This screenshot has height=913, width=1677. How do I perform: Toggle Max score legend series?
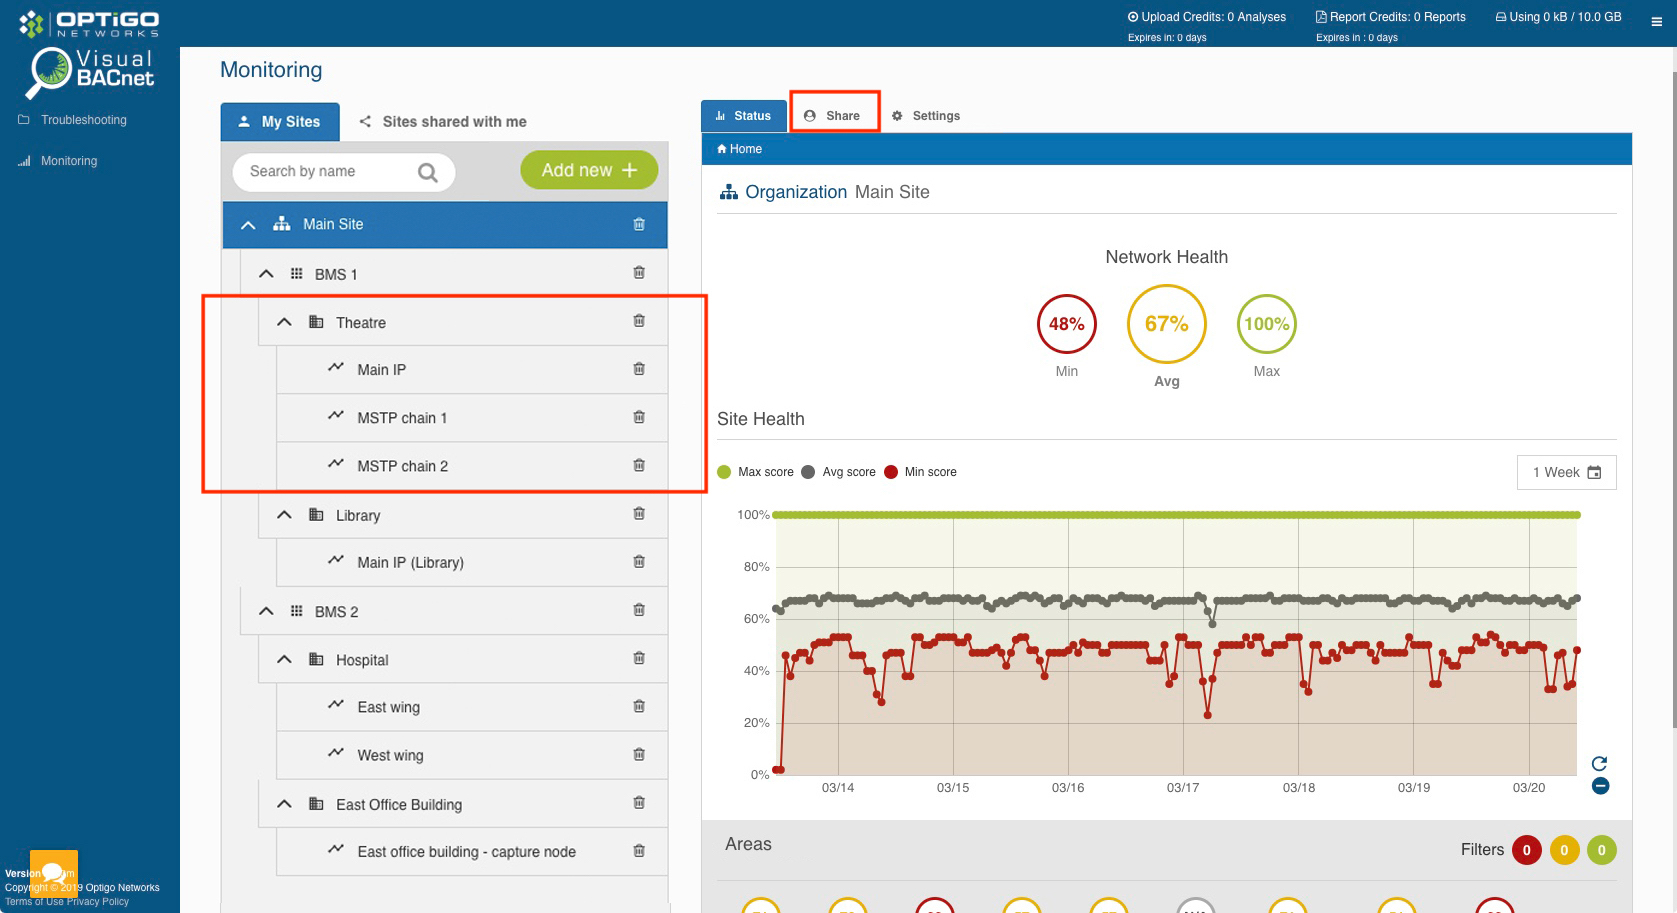[x=755, y=472]
